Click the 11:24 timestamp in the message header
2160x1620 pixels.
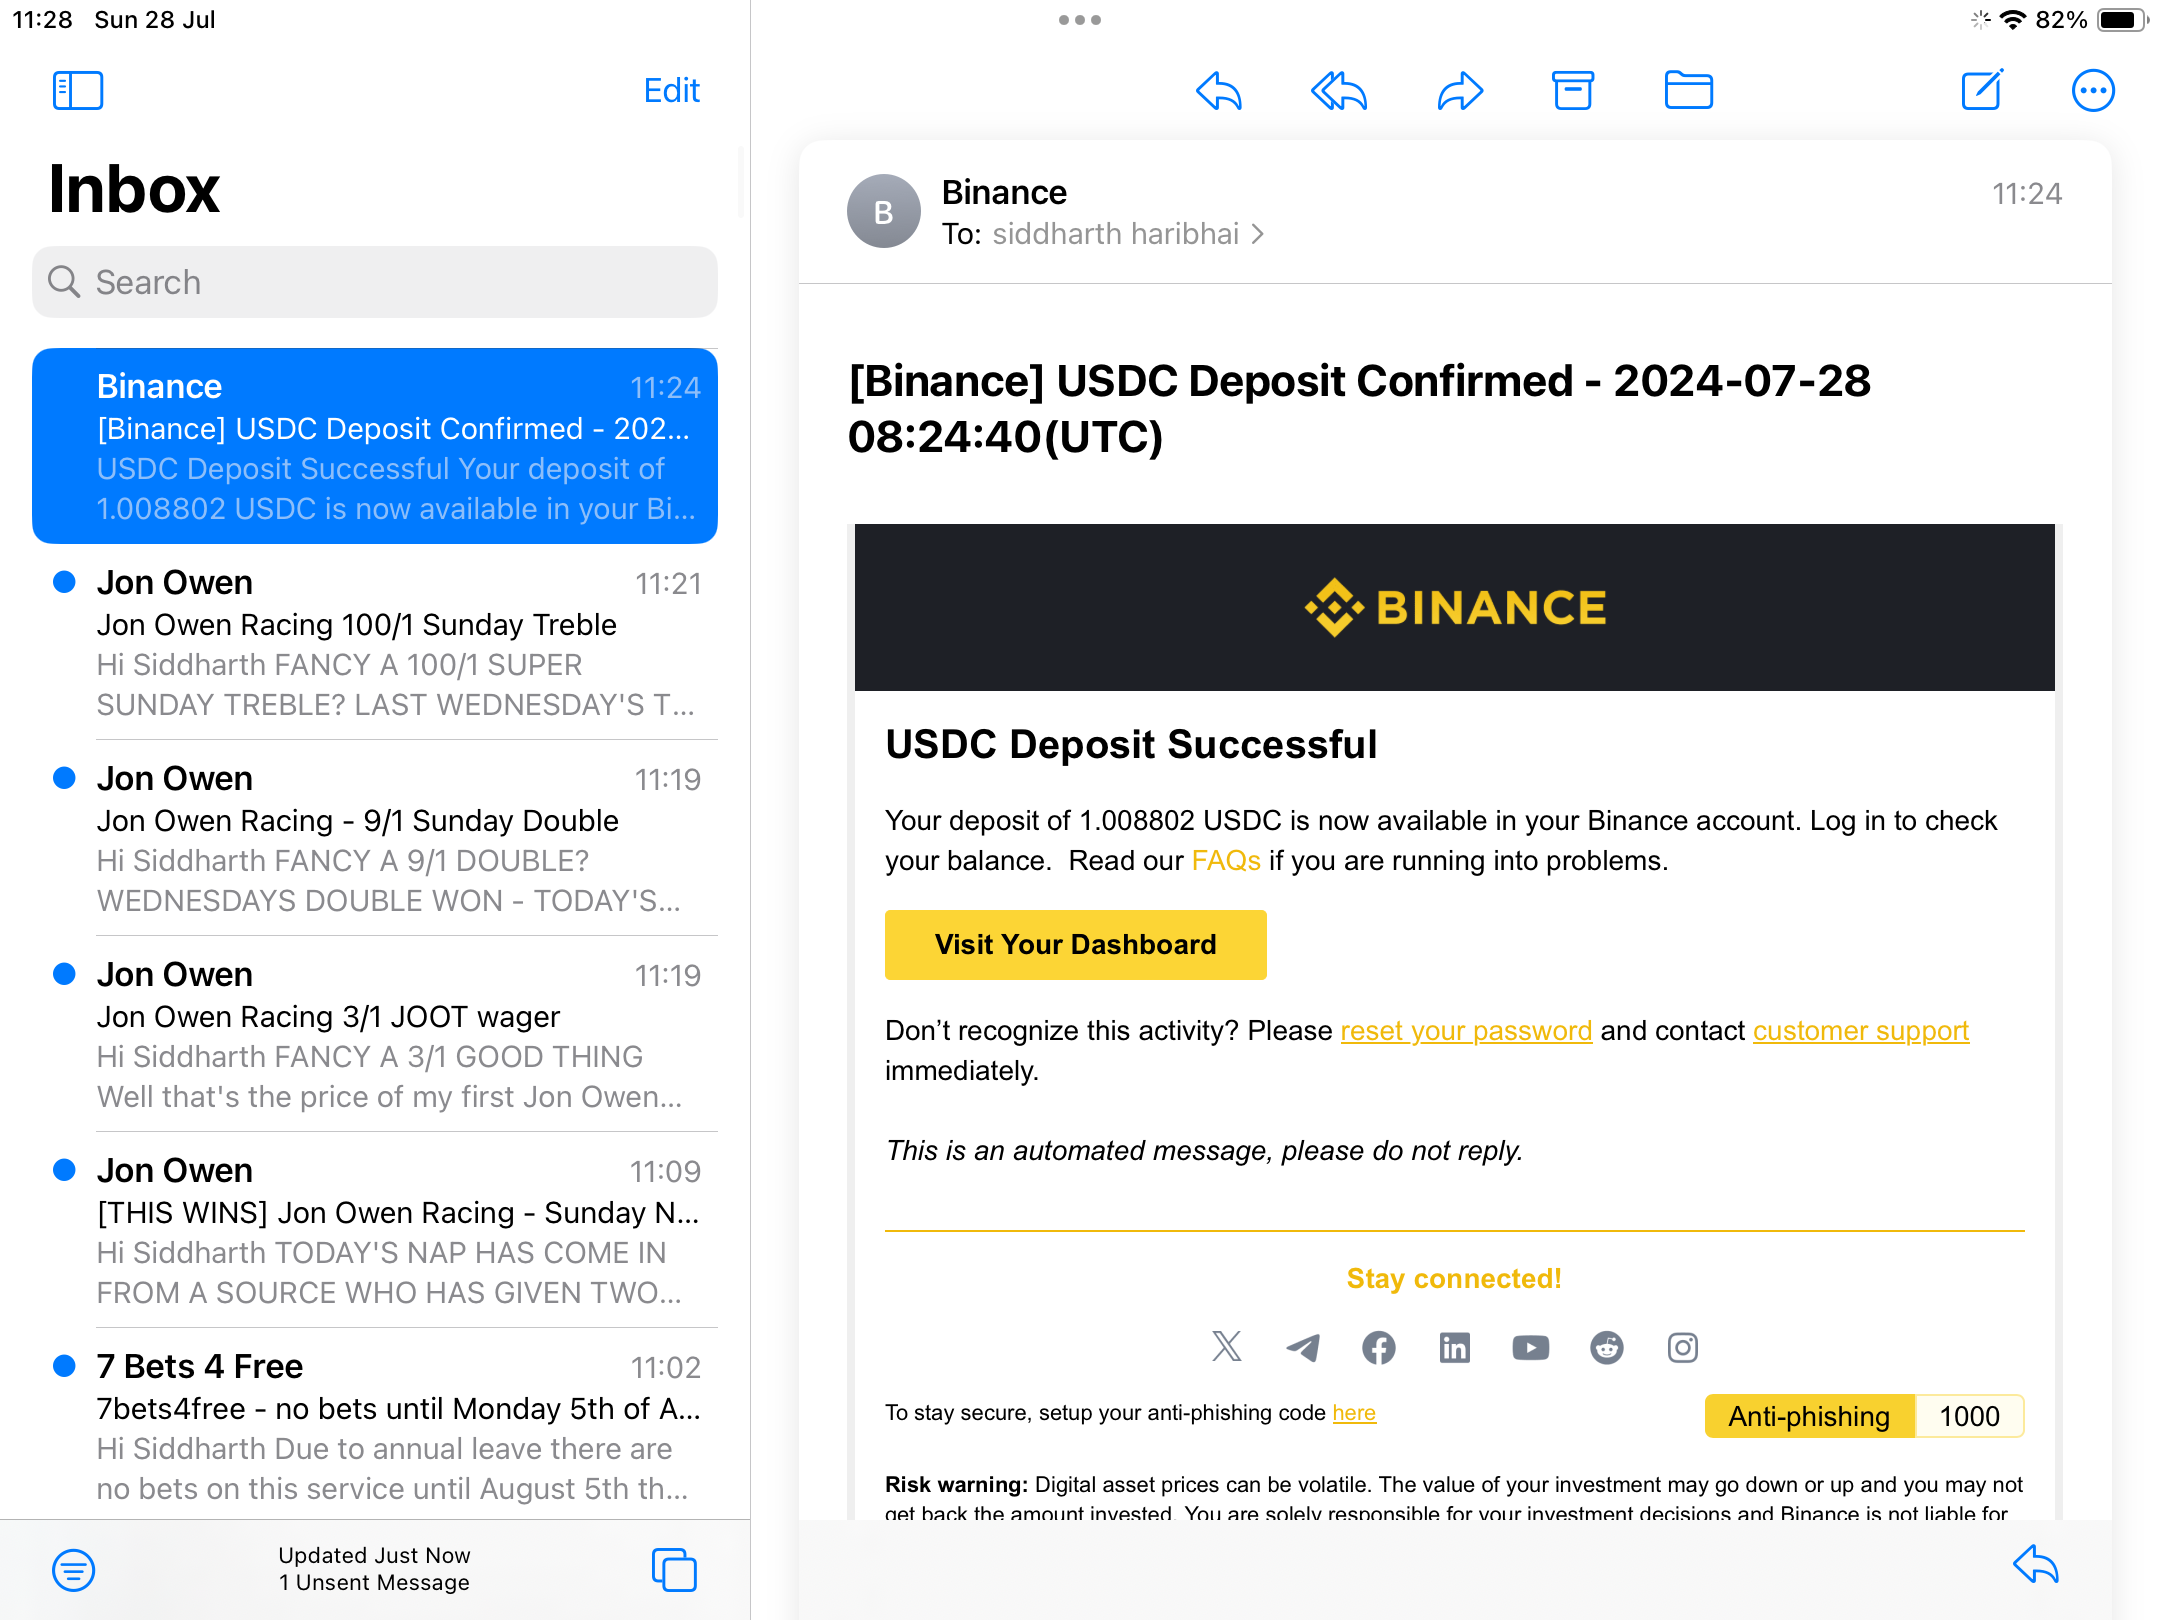pos(2027,194)
